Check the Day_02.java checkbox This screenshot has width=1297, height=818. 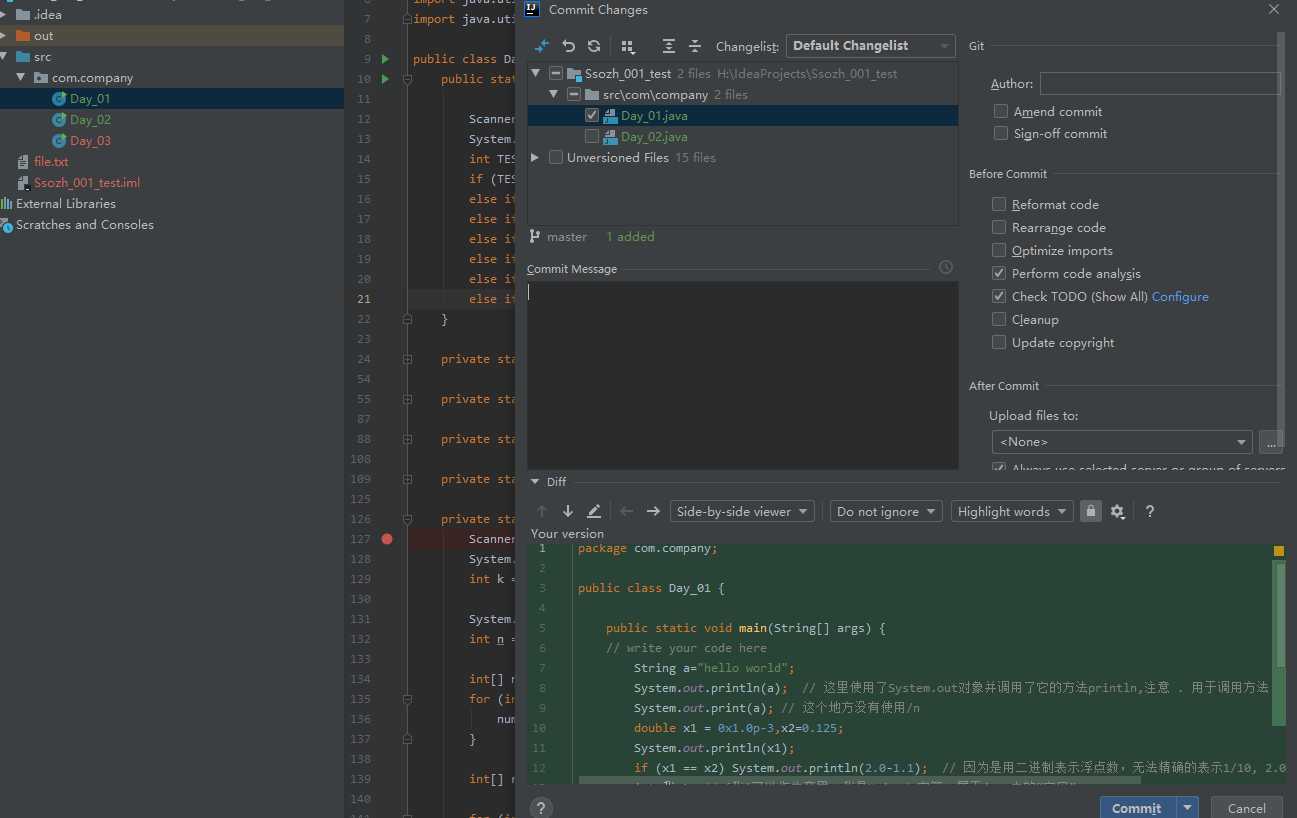coord(592,136)
